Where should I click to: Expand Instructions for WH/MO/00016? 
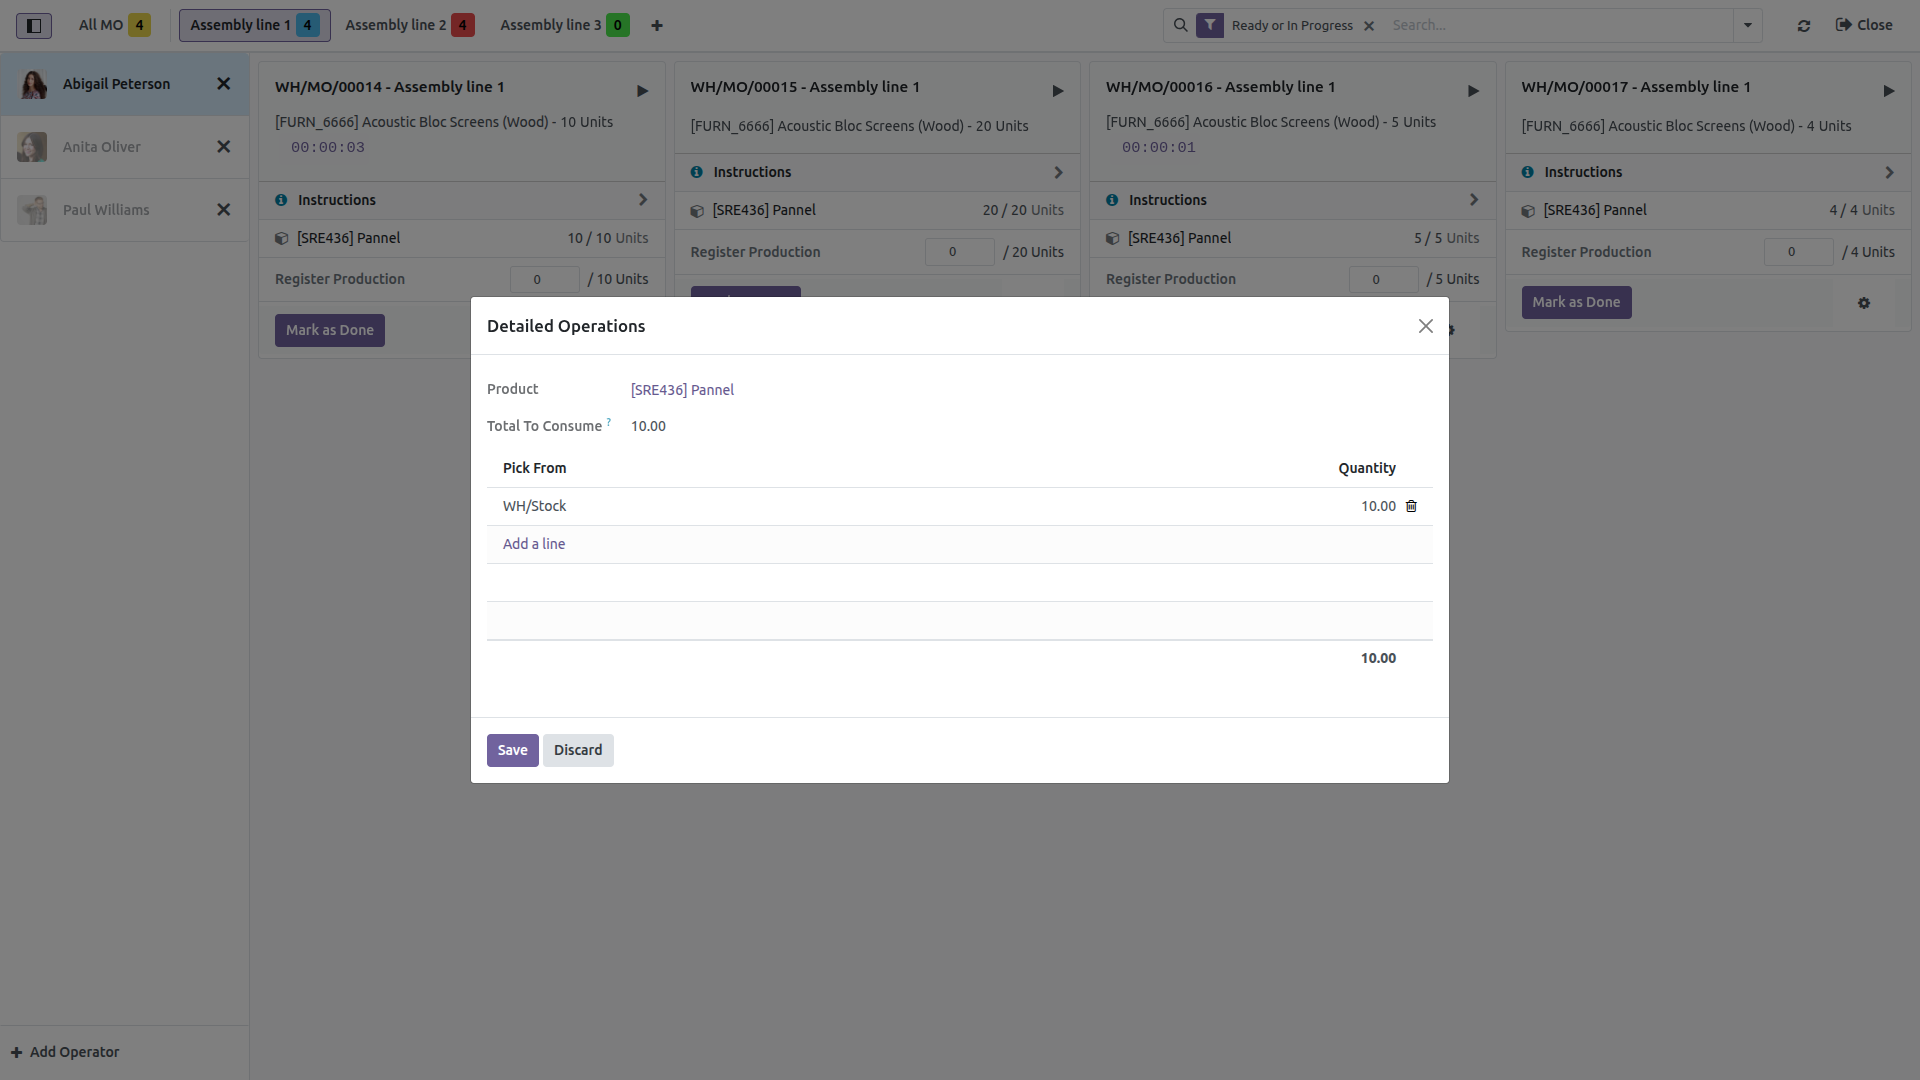pyautogui.click(x=1293, y=200)
